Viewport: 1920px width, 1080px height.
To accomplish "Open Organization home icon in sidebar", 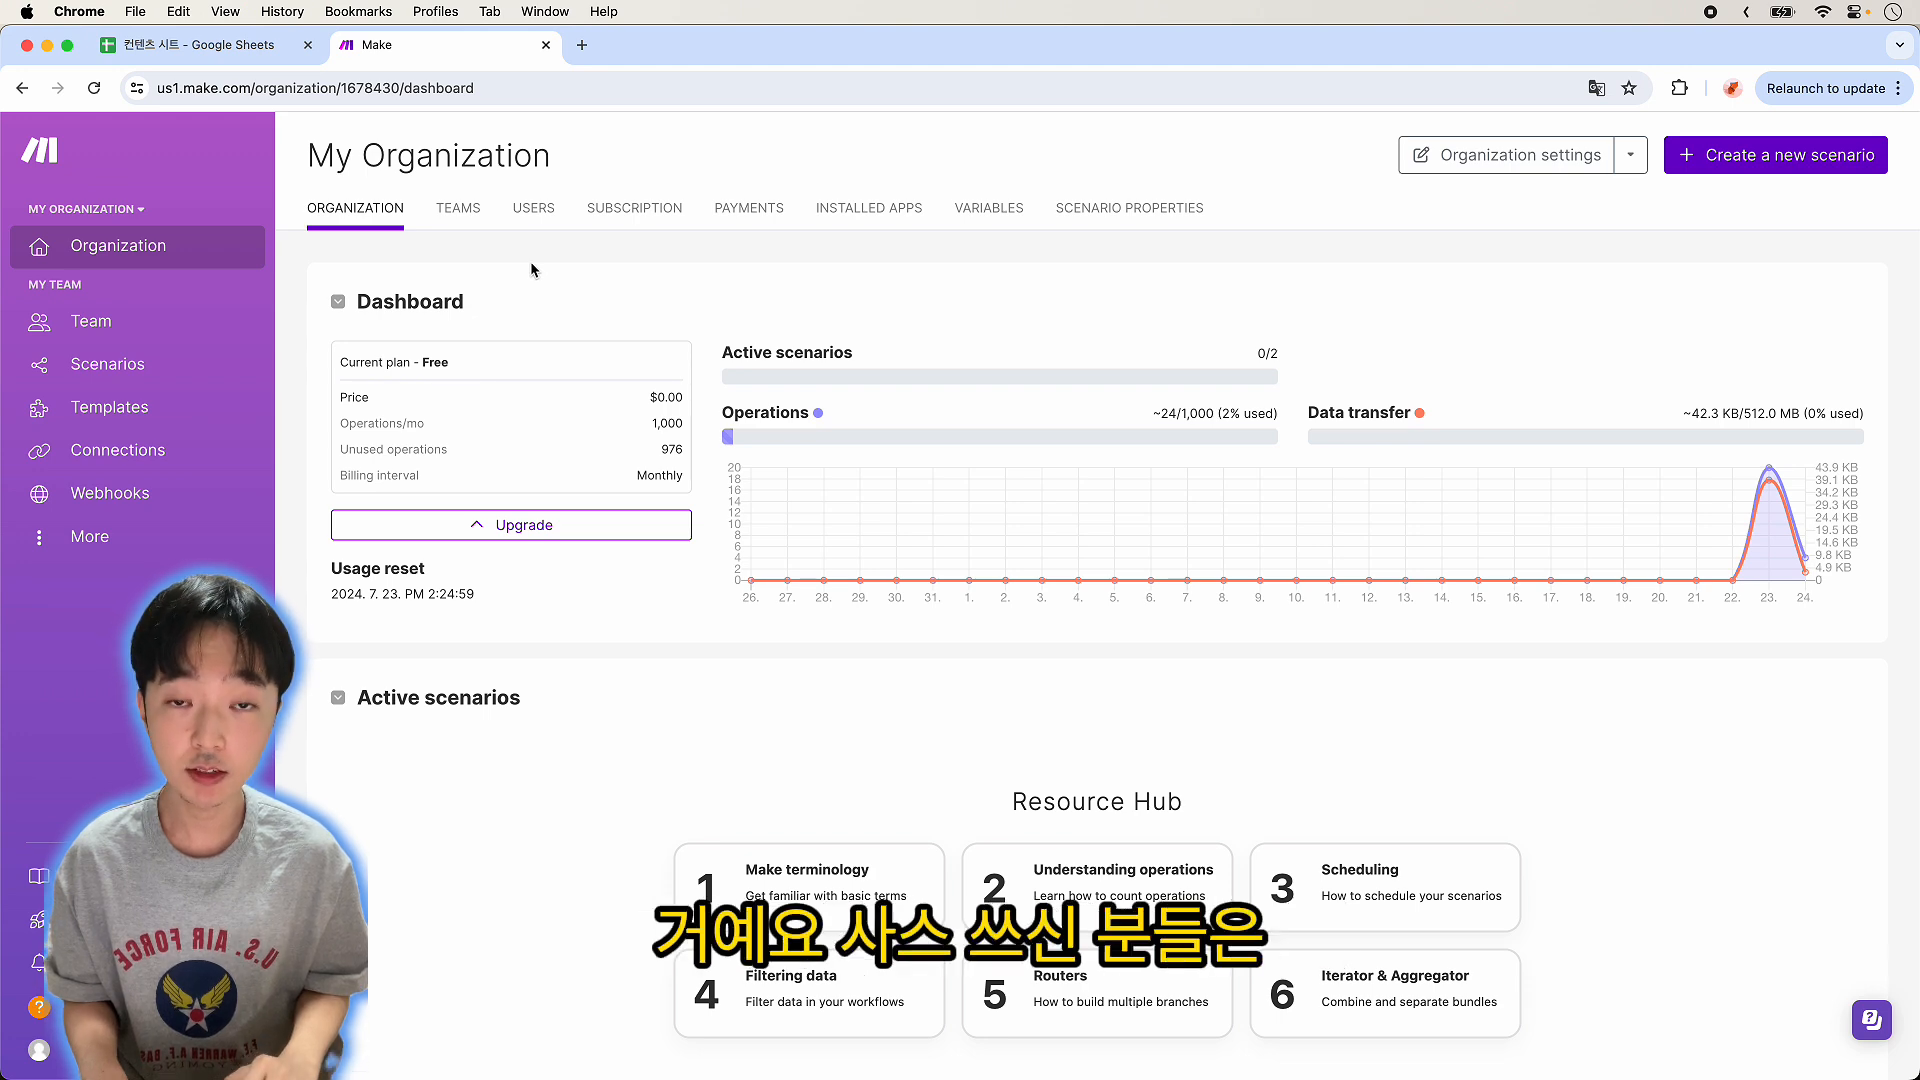I will tap(39, 247).
